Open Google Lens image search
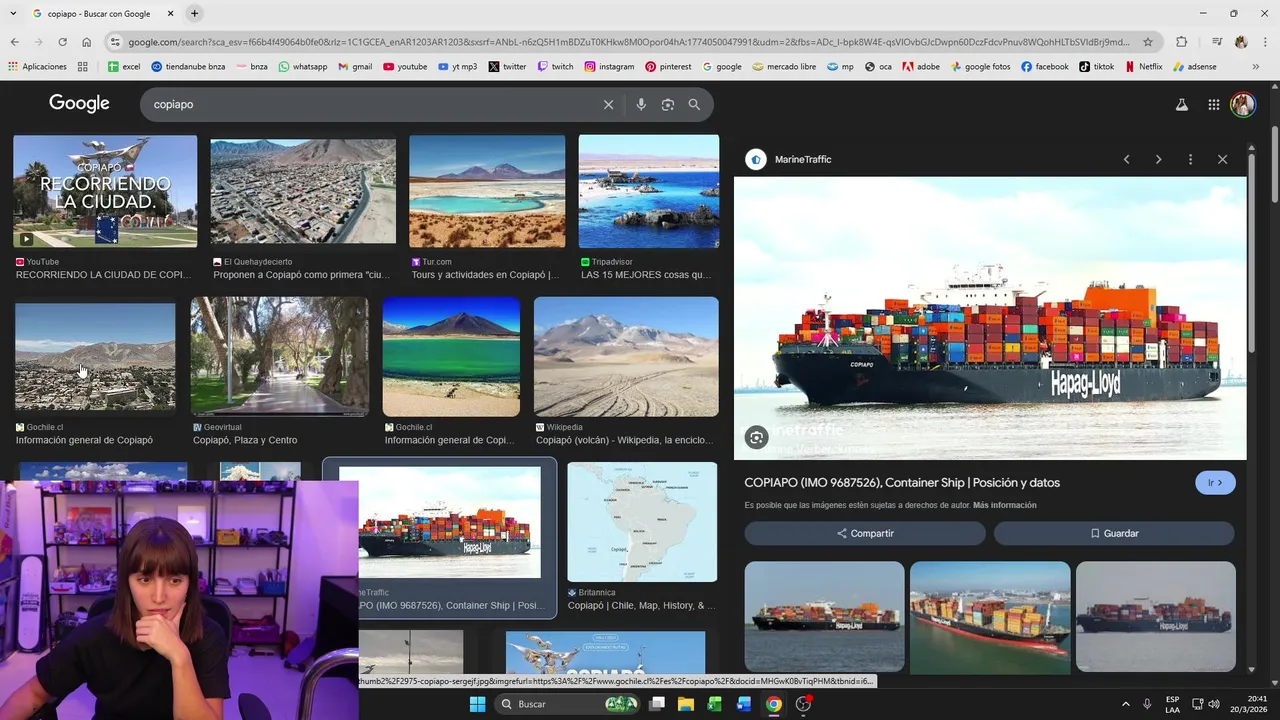1280x720 pixels. point(667,104)
